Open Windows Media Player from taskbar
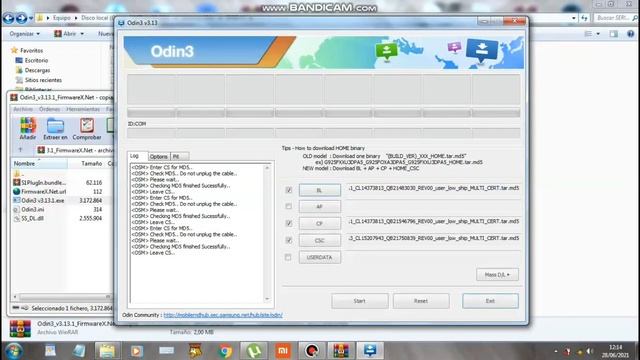 (x=137, y=351)
